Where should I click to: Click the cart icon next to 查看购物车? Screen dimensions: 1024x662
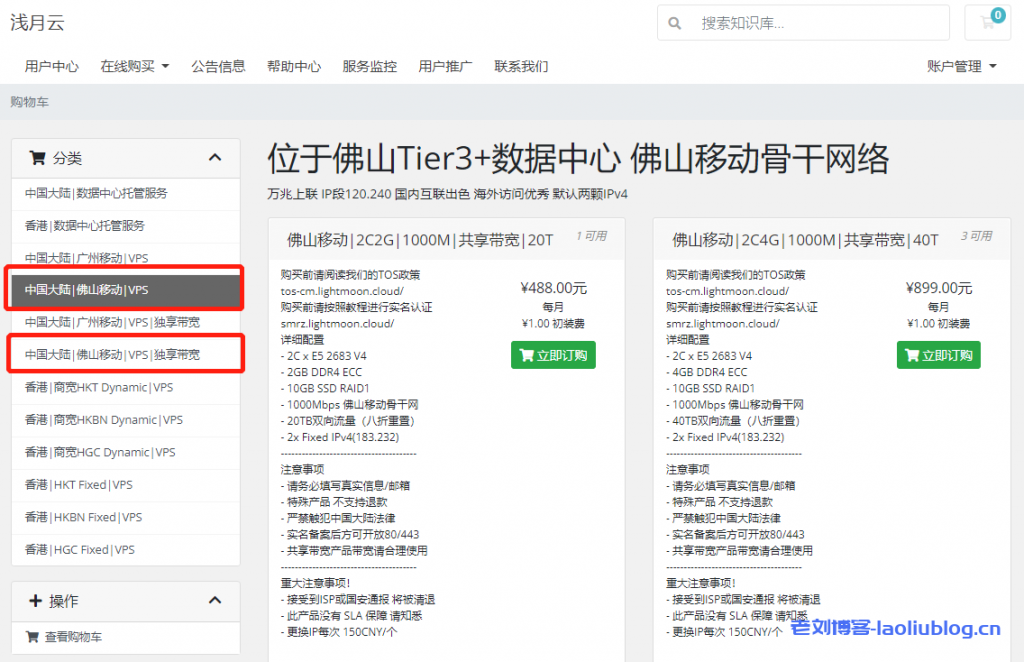33,636
